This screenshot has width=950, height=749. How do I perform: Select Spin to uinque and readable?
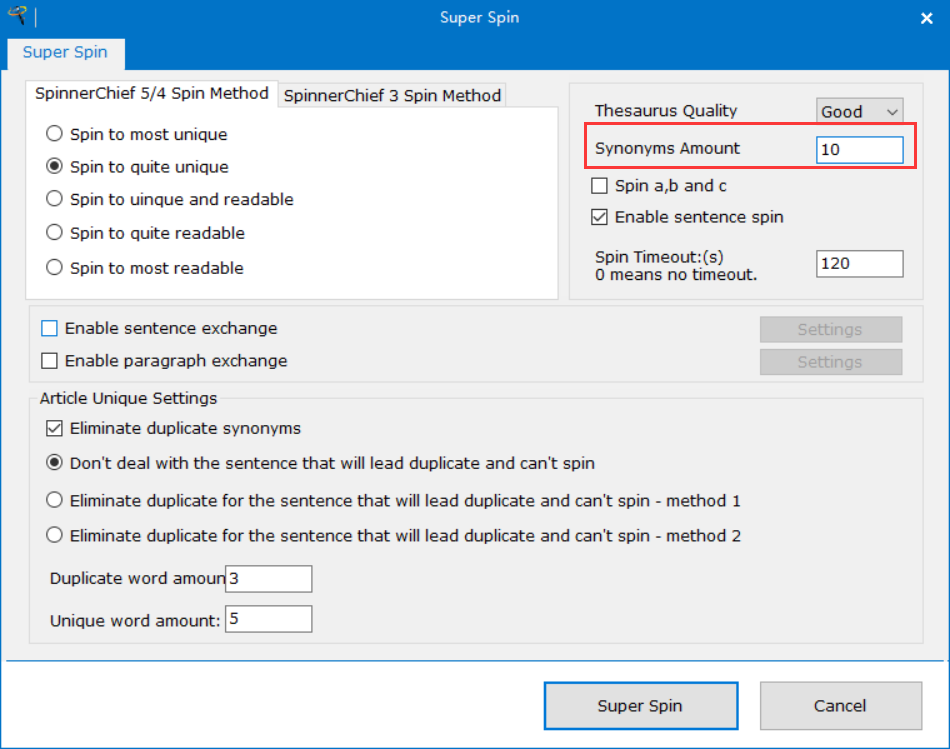click(54, 199)
